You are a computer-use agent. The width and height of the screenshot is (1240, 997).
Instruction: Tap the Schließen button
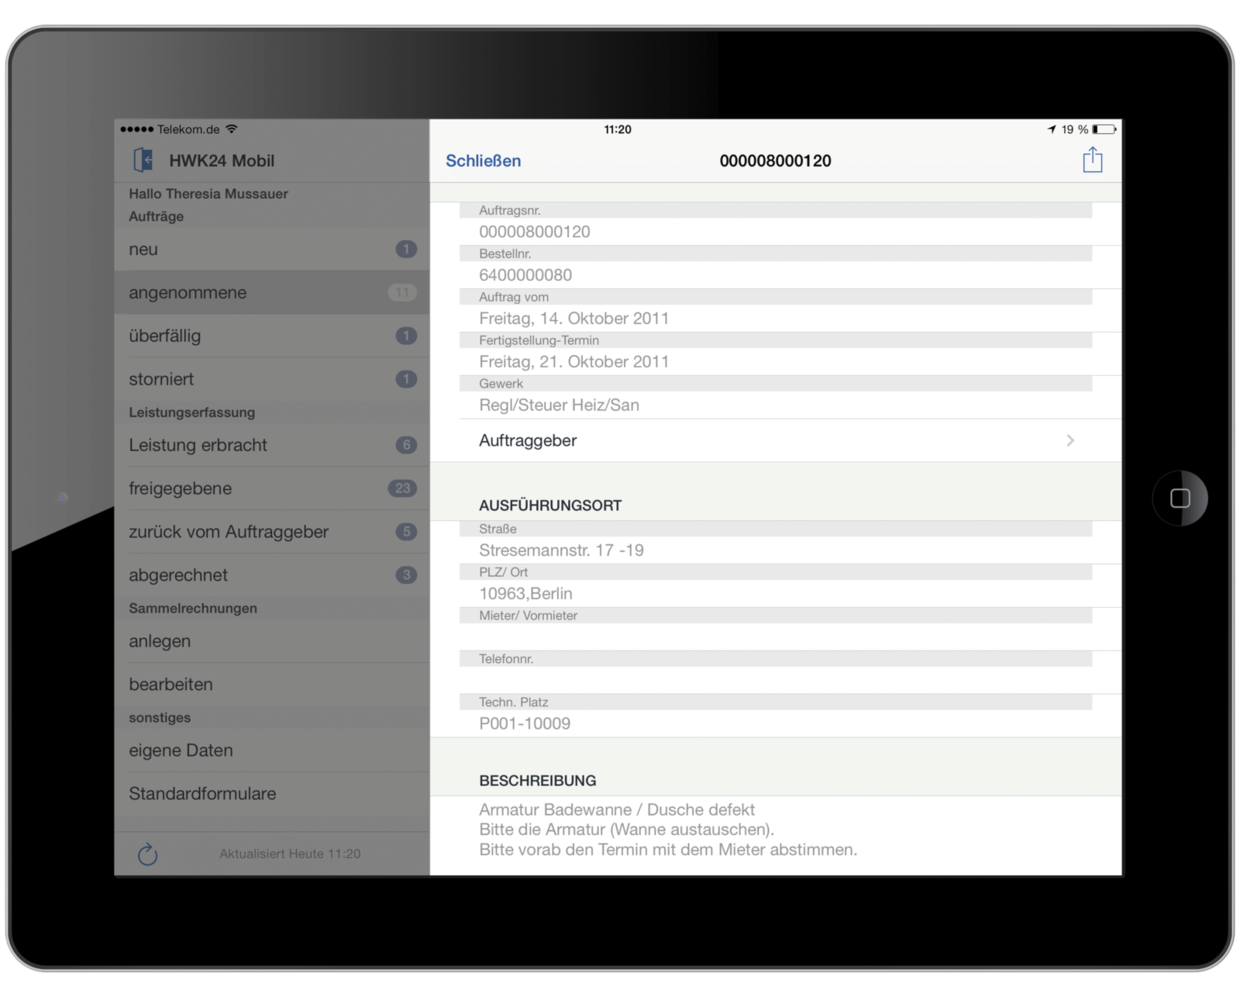tap(483, 161)
